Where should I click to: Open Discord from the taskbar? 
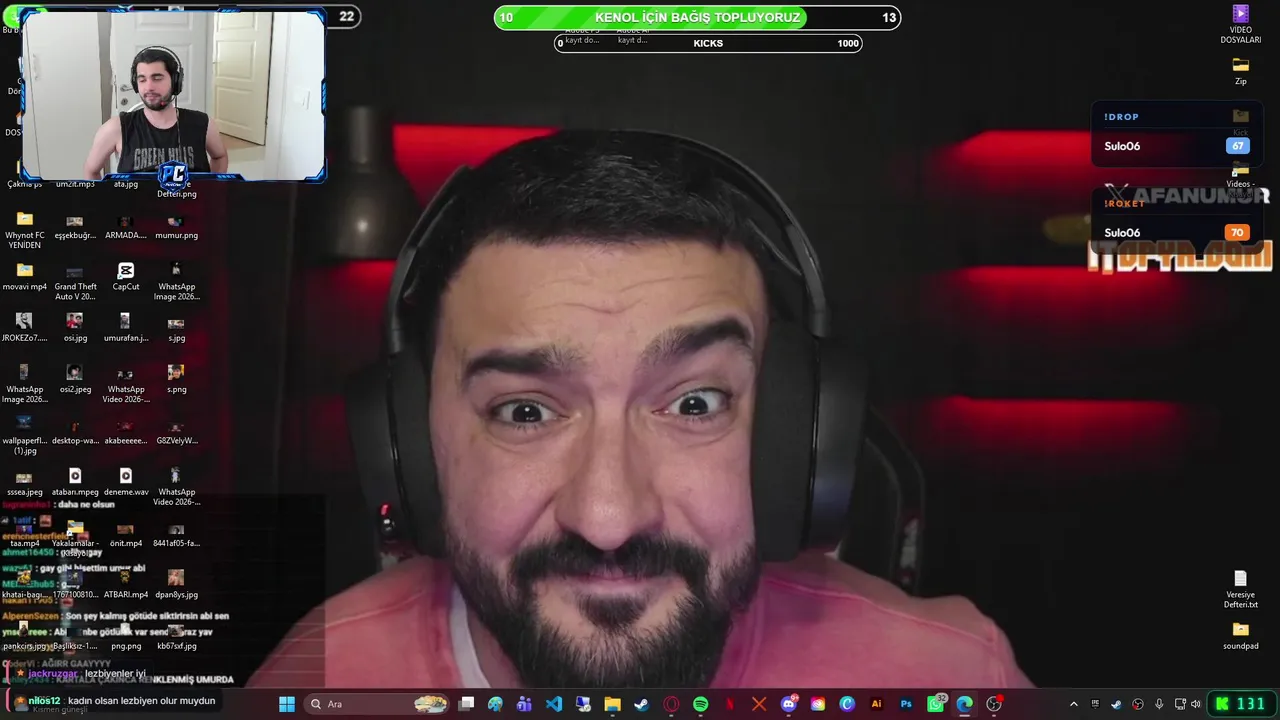[788, 704]
